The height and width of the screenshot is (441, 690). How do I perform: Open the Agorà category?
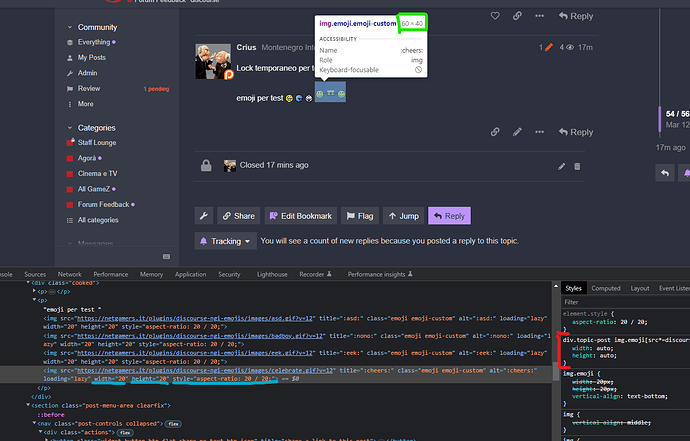(87, 158)
